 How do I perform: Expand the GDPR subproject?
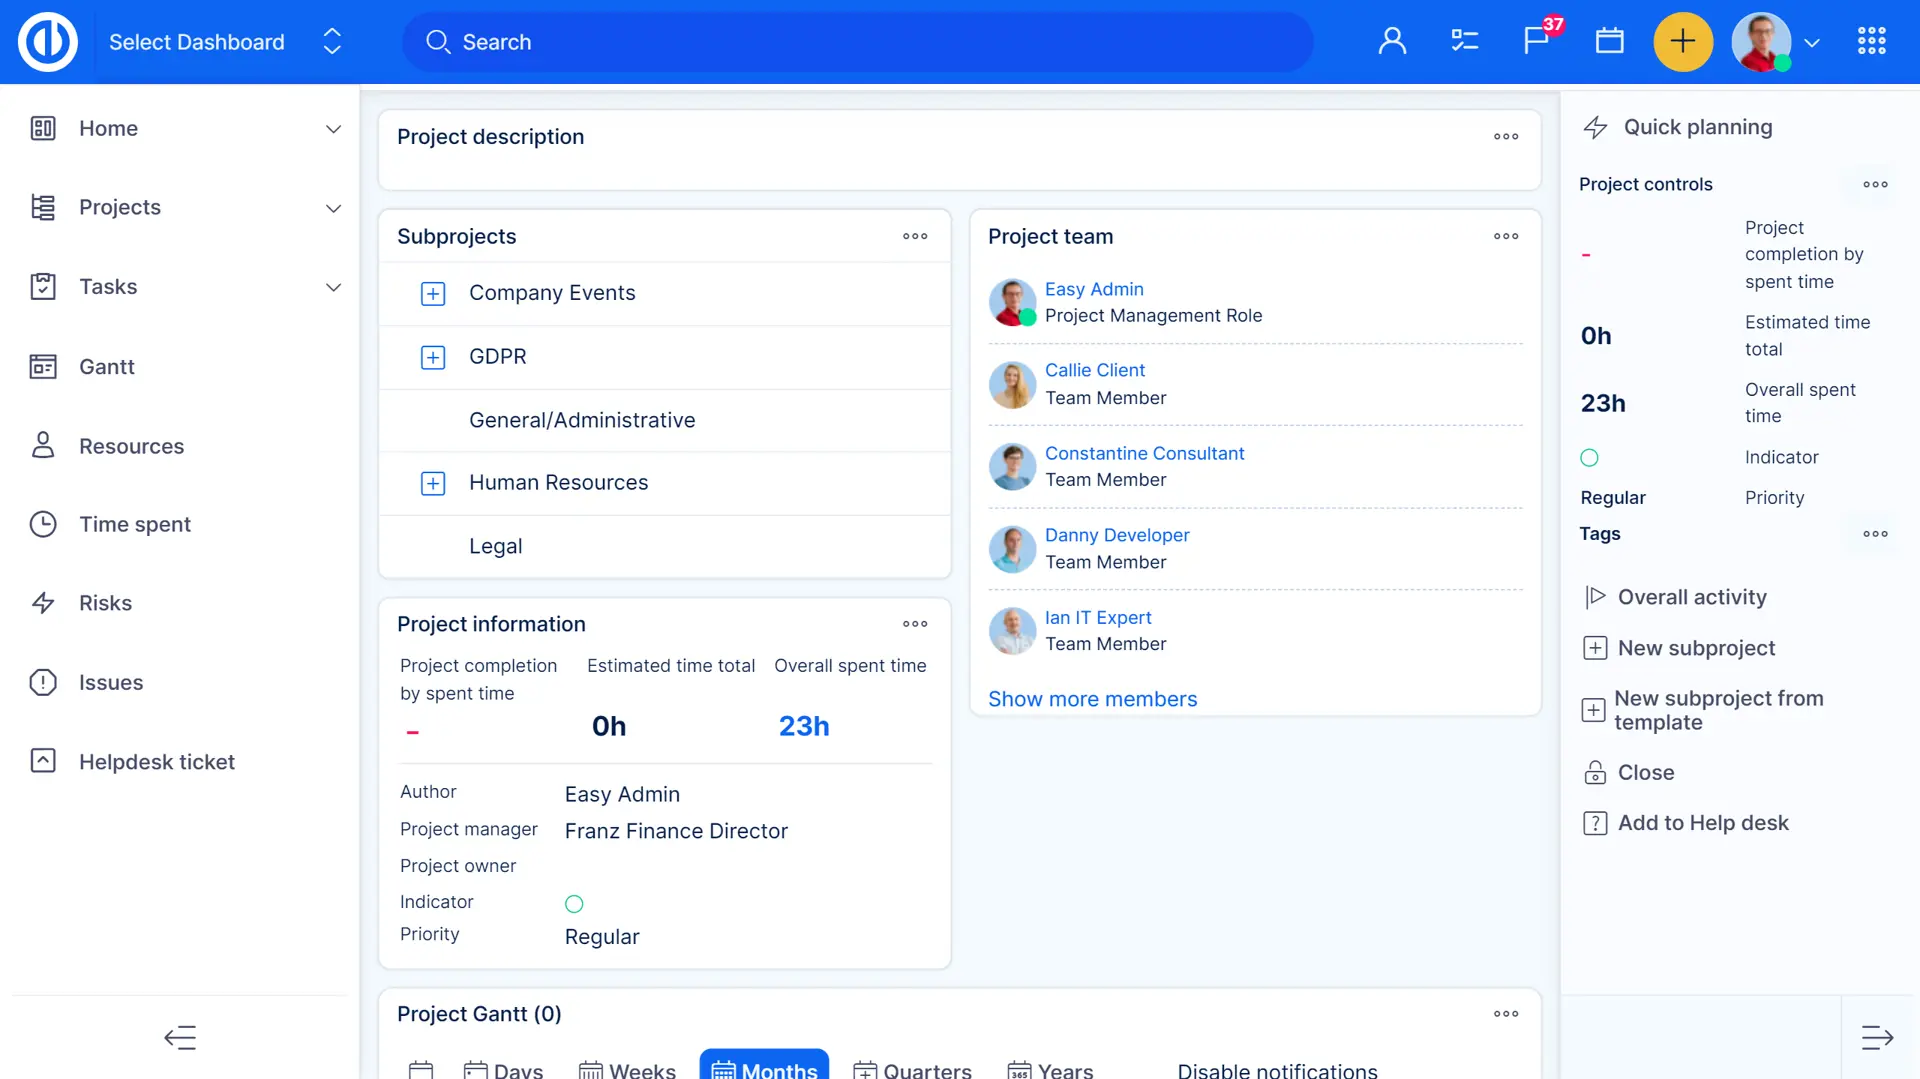tap(433, 357)
